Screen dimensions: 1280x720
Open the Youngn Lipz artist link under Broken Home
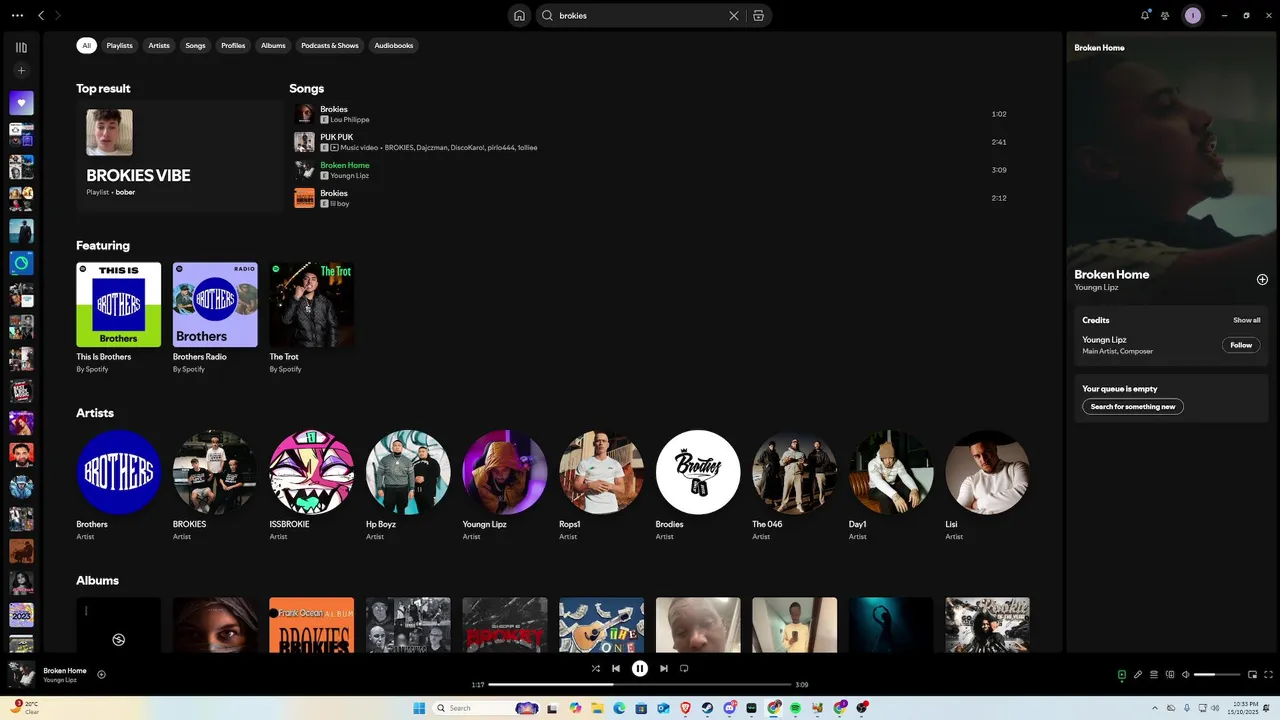[349, 176]
